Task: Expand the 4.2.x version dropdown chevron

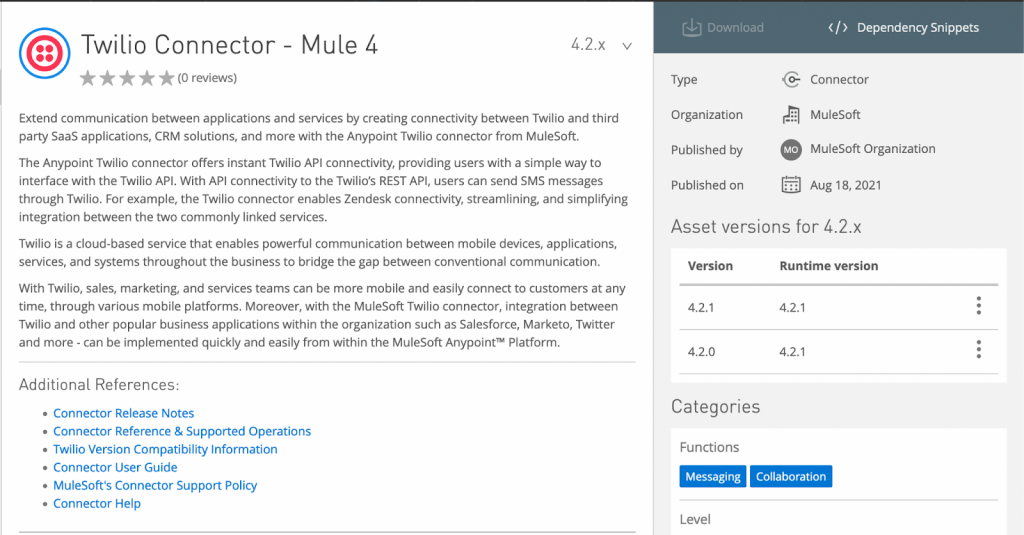Action: tap(627, 46)
